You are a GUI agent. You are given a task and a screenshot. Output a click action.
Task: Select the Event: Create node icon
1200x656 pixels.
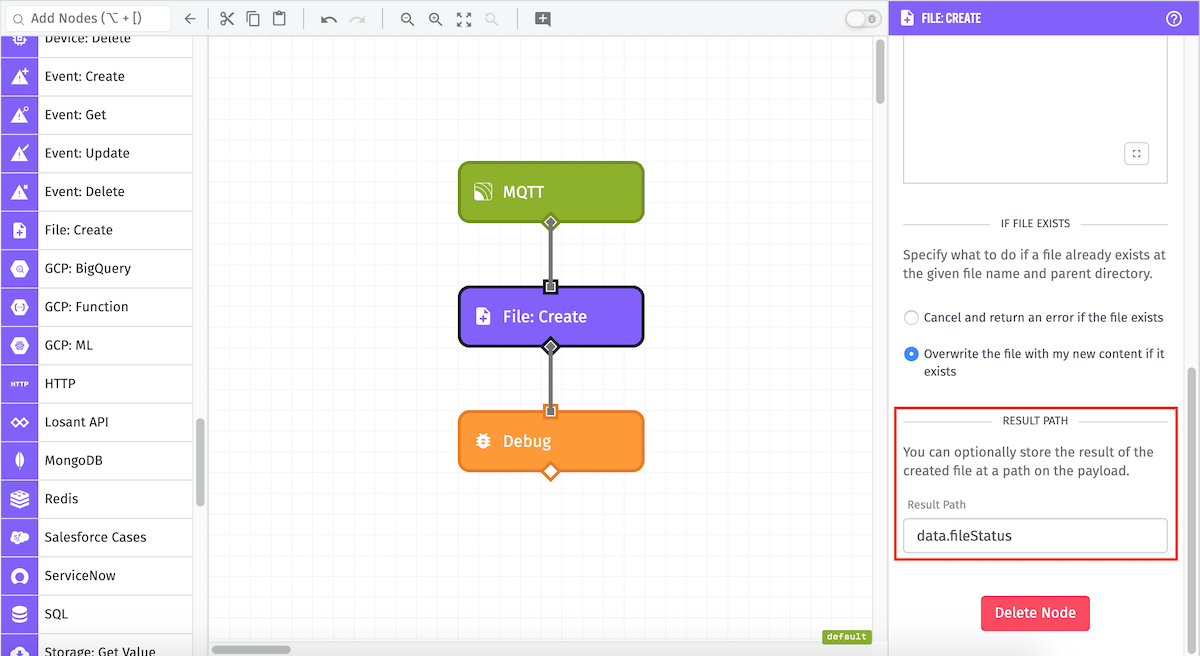pos(19,76)
